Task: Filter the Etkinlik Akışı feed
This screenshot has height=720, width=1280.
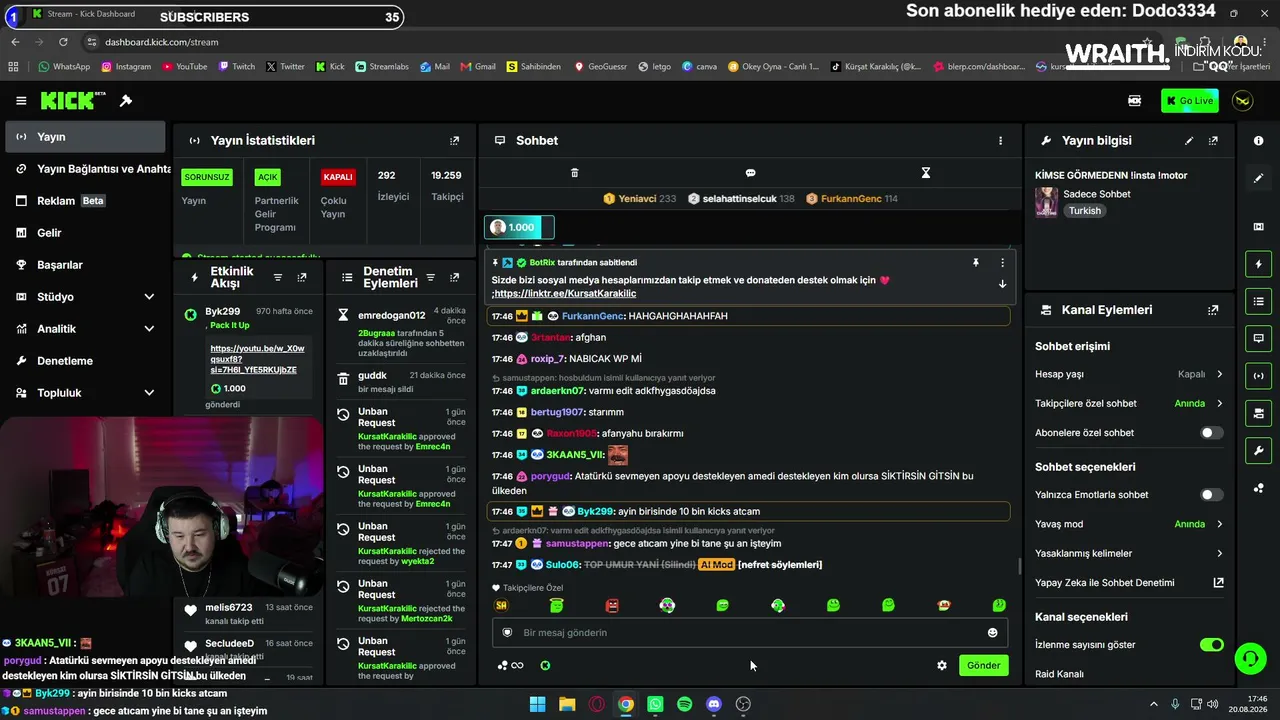Action: (x=278, y=277)
